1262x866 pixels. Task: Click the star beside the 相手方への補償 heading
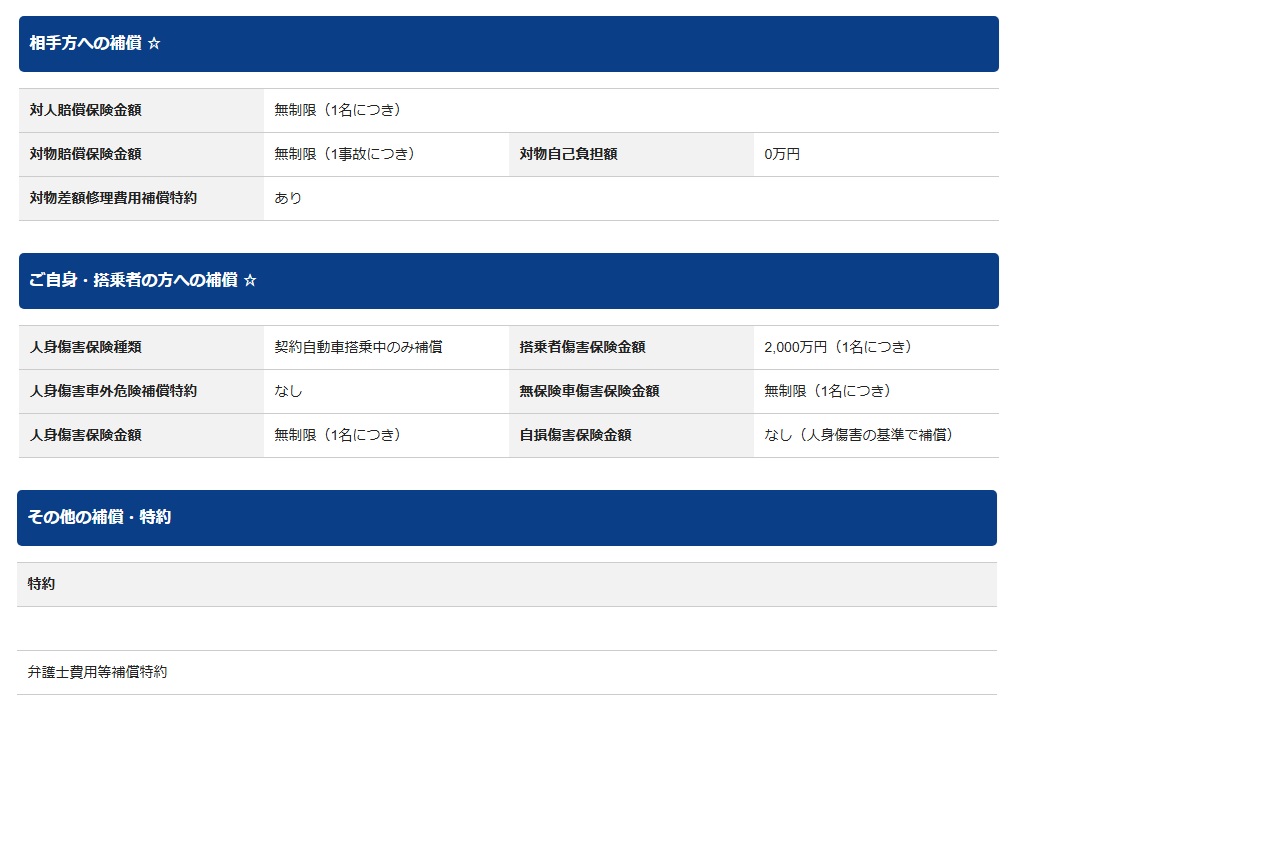click(154, 44)
